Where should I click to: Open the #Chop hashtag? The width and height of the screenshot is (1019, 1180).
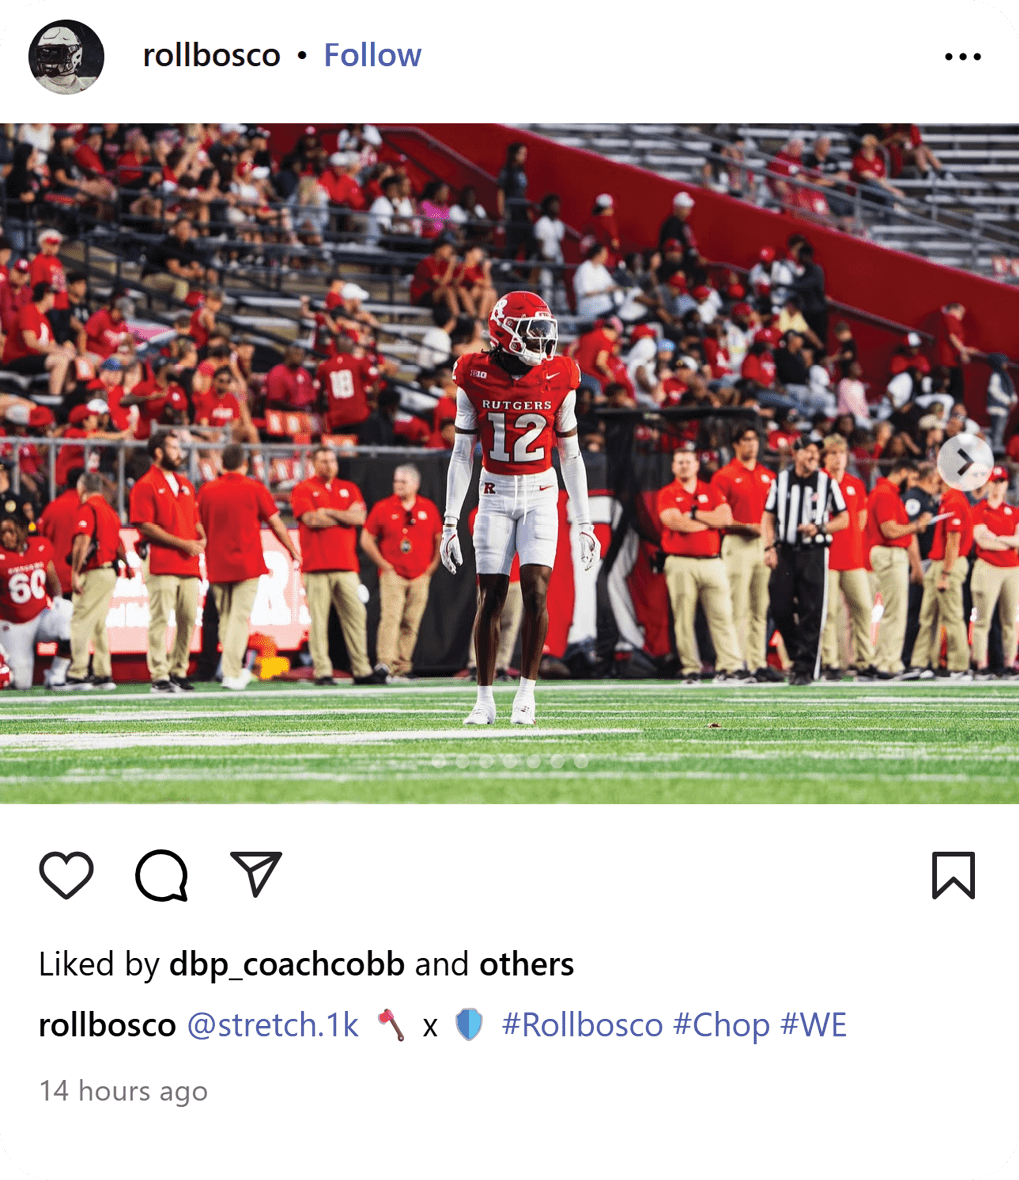(x=721, y=1025)
